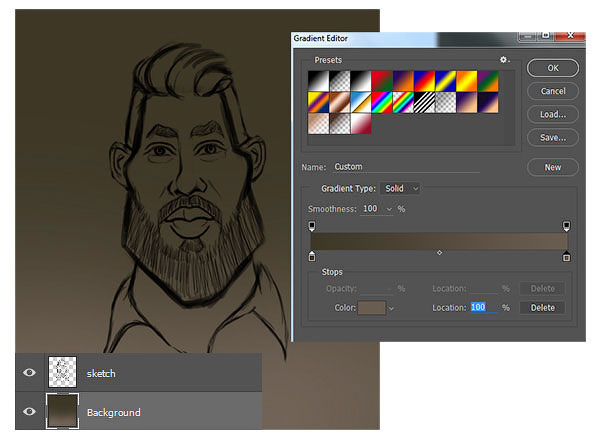This screenshot has height=443, width=600.
Task: Hide the Background layer
Action: [29, 411]
